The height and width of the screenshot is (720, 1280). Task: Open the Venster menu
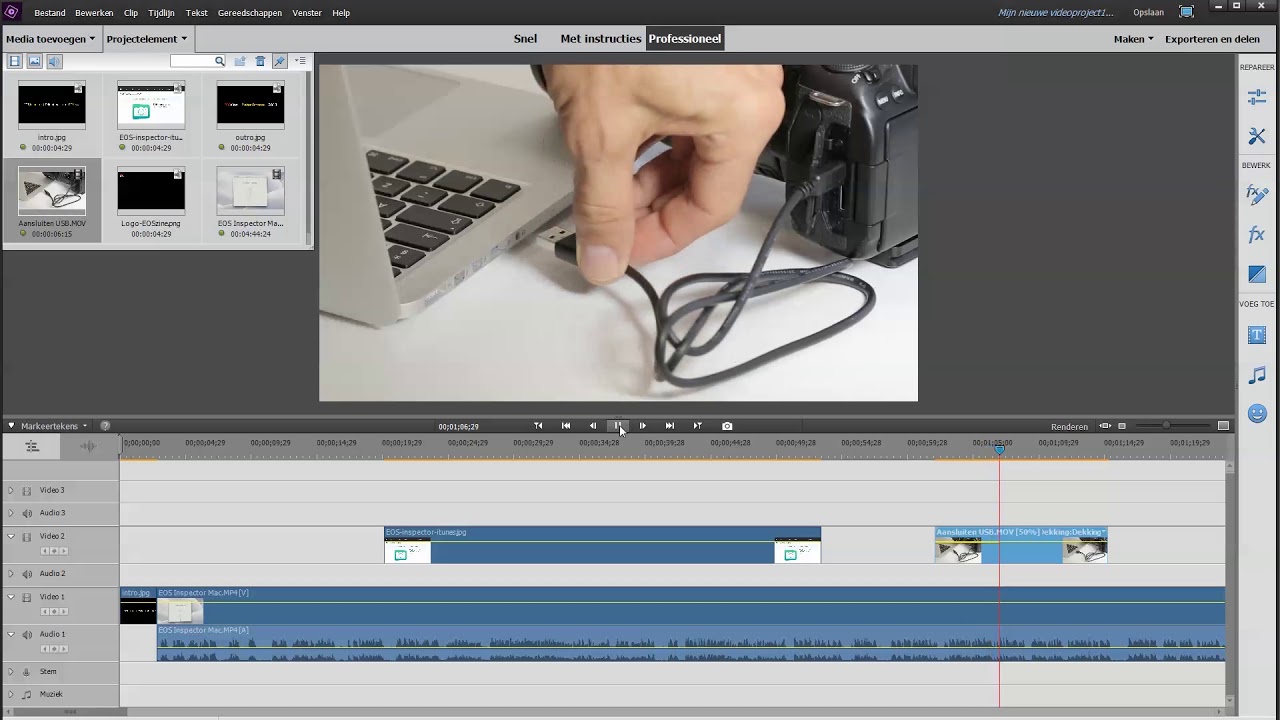307,13
